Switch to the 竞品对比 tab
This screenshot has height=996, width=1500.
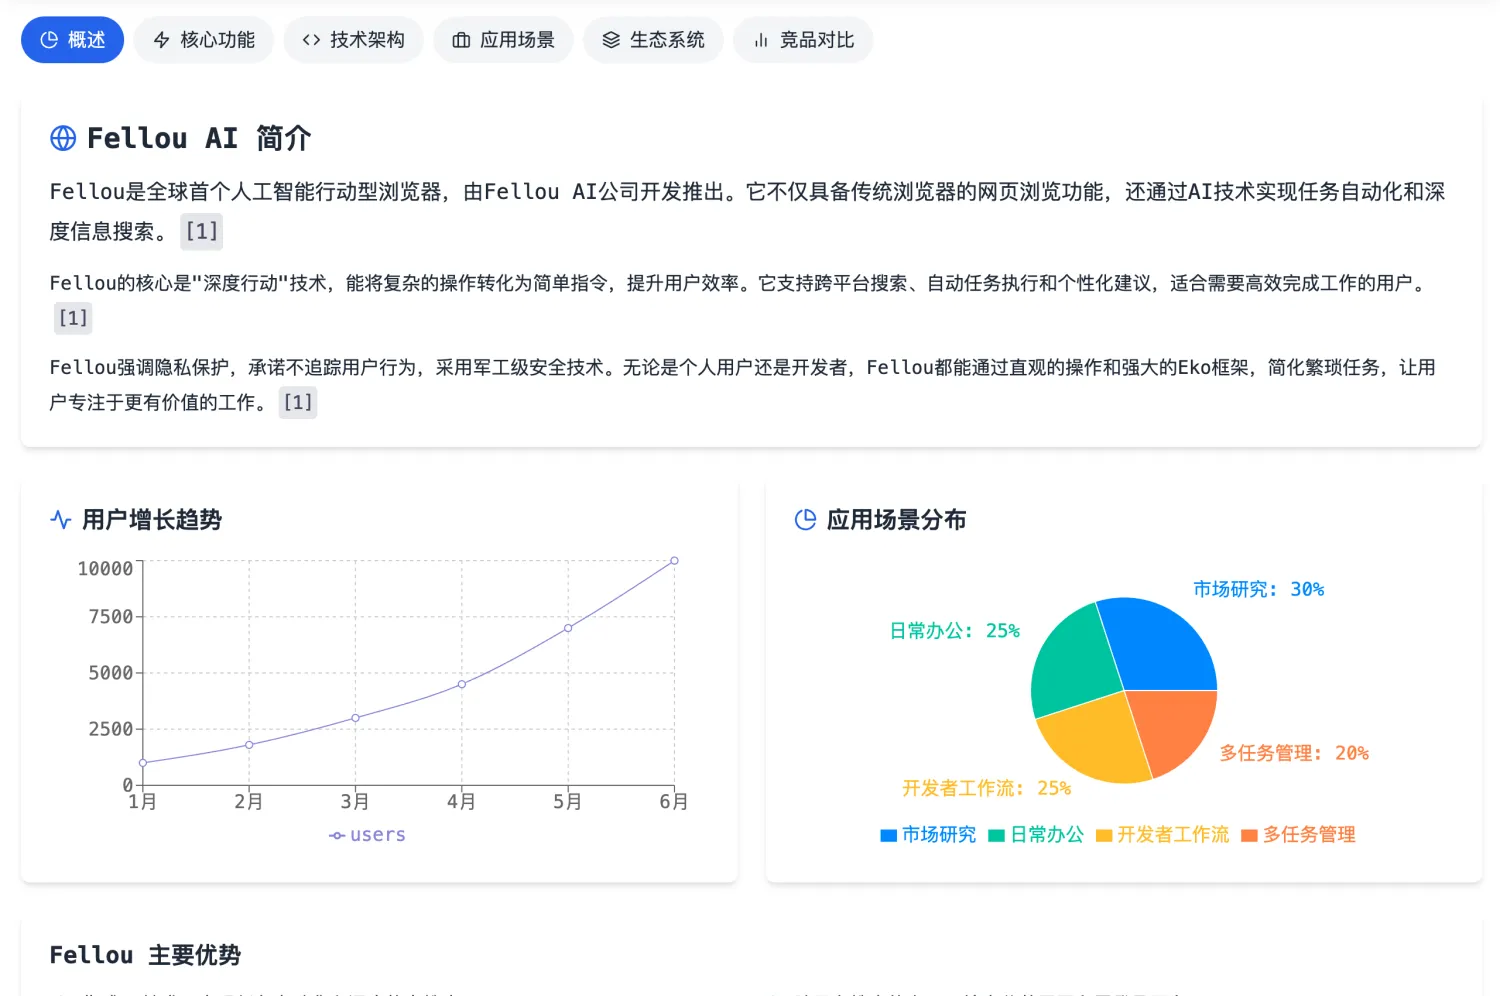pos(803,40)
